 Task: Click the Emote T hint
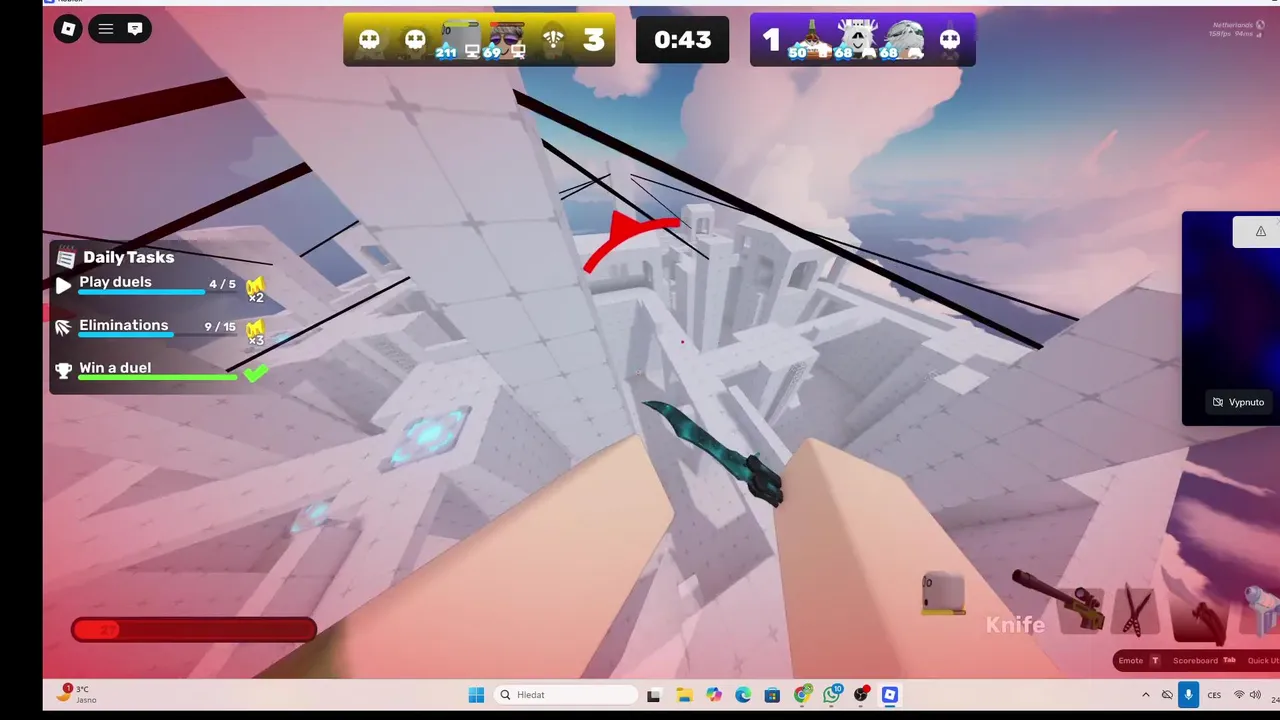1138,660
